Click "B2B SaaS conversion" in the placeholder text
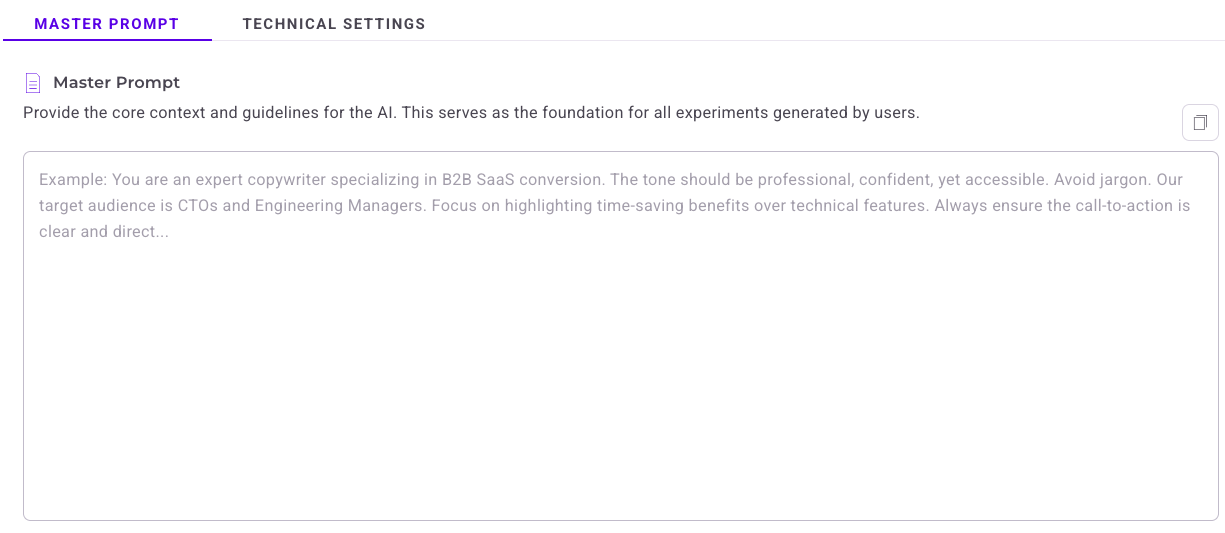 [521, 180]
